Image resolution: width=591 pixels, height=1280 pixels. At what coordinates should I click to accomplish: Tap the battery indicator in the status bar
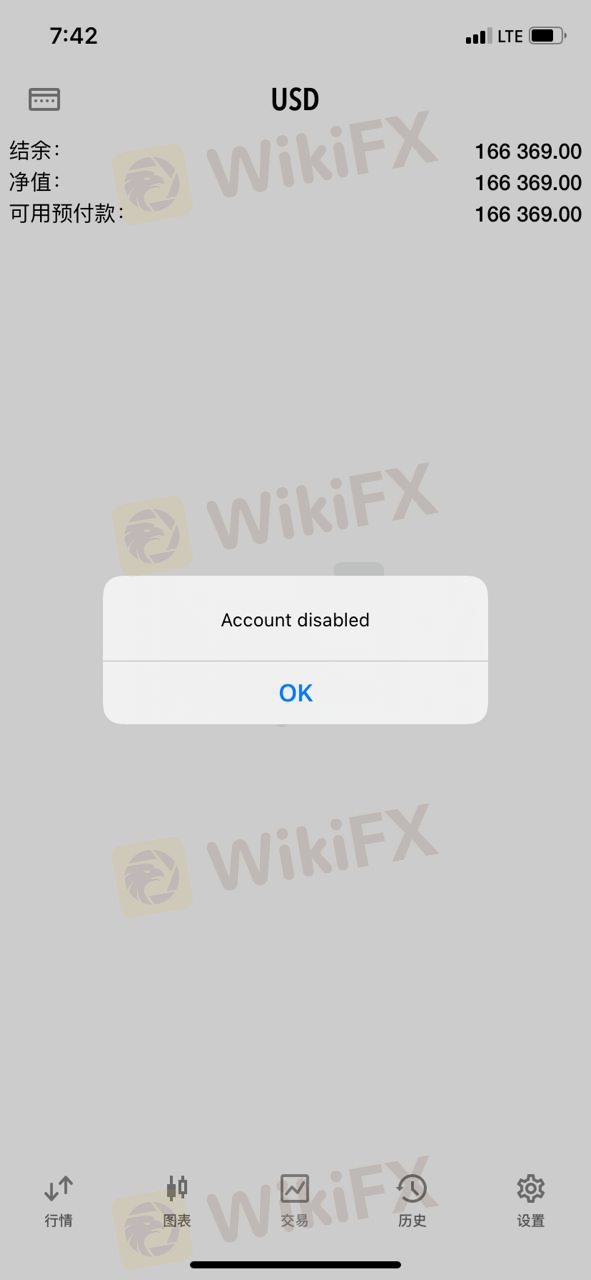point(547,36)
